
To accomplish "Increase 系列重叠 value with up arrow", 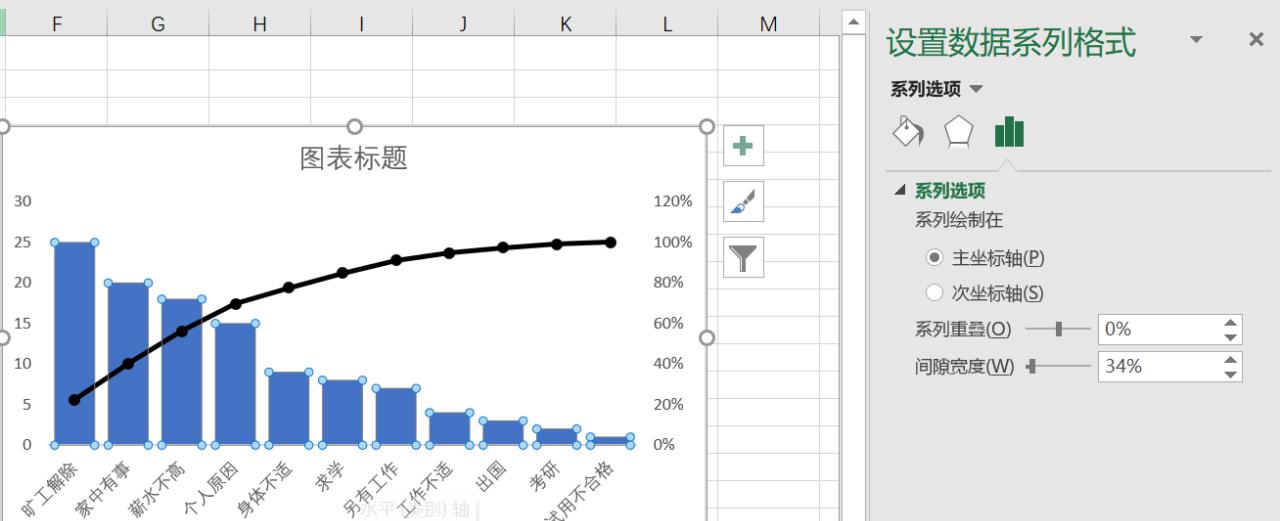I will pos(1231,322).
